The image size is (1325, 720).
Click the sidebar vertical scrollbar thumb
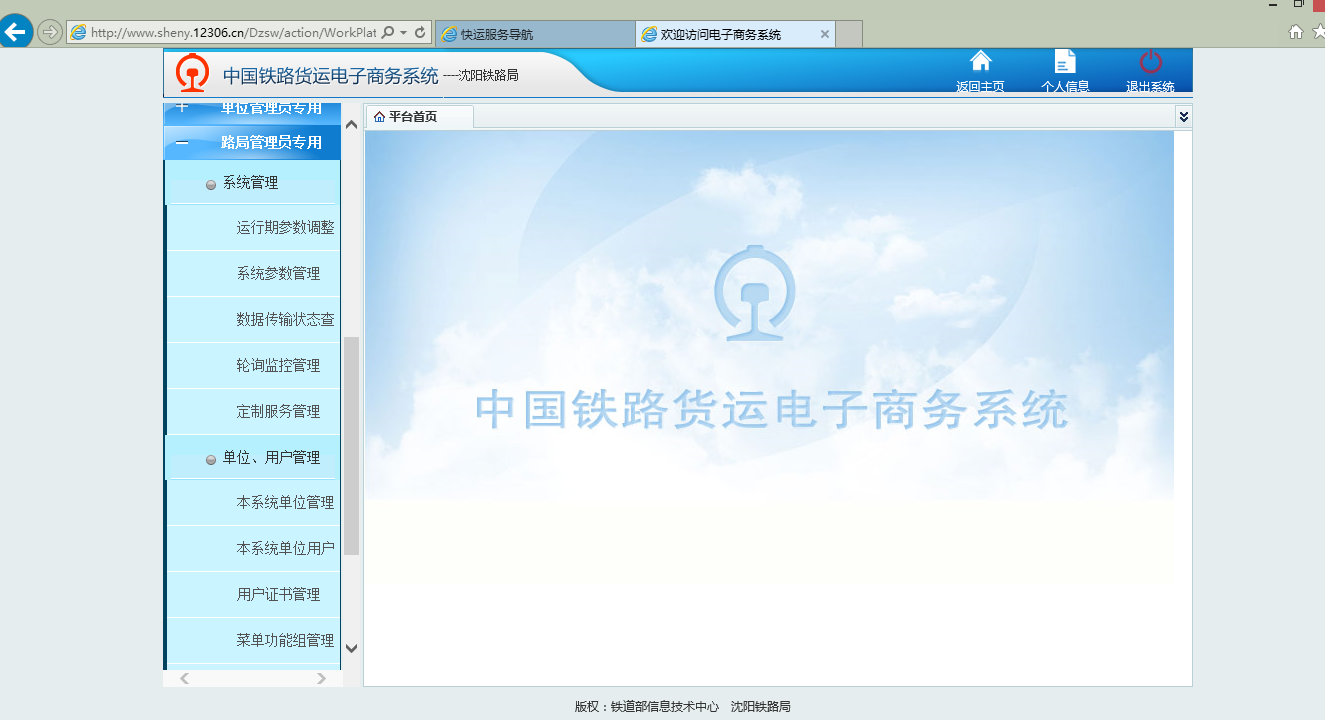coord(351,446)
